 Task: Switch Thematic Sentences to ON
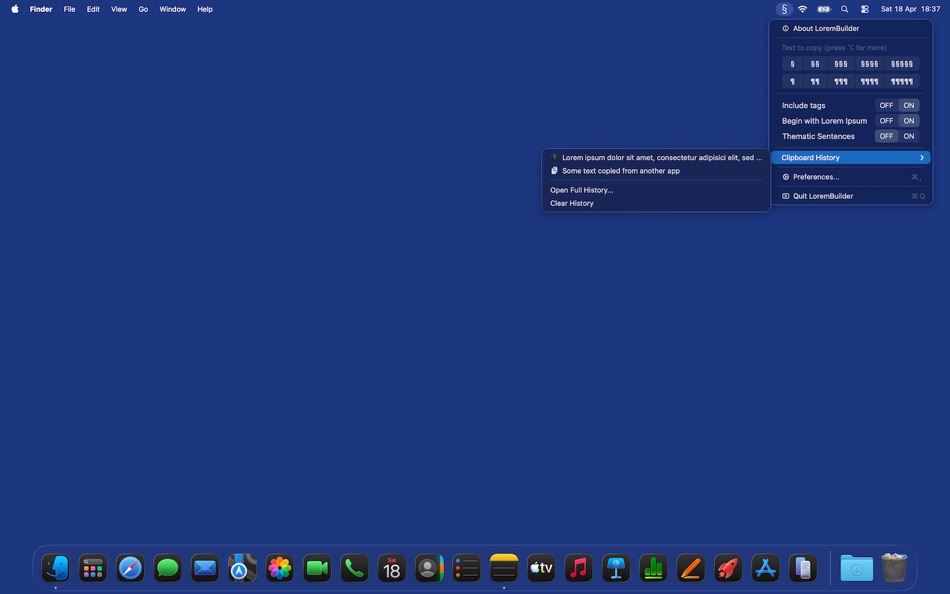[x=909, y=136]
